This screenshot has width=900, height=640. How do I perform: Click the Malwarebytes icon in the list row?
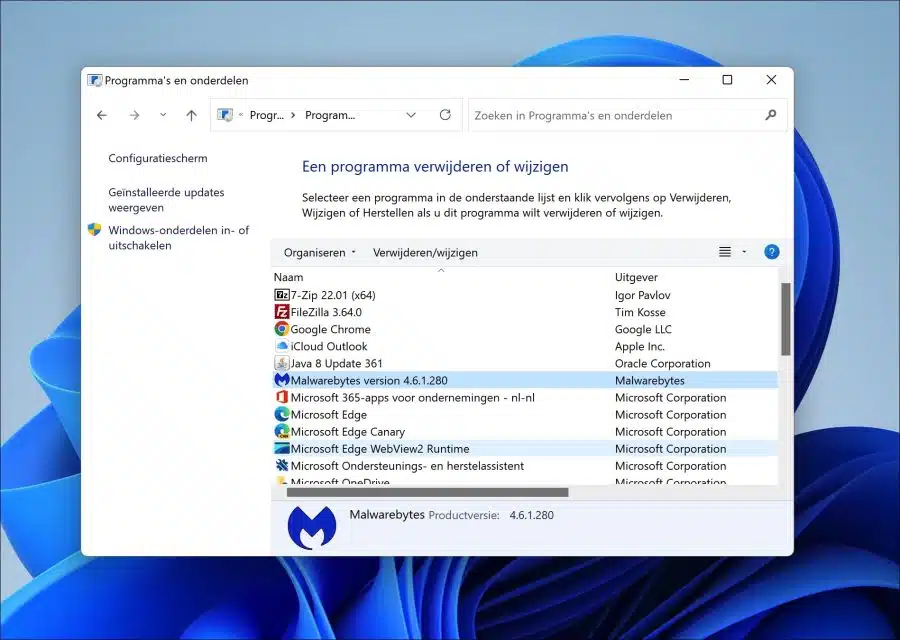(282, 380)
